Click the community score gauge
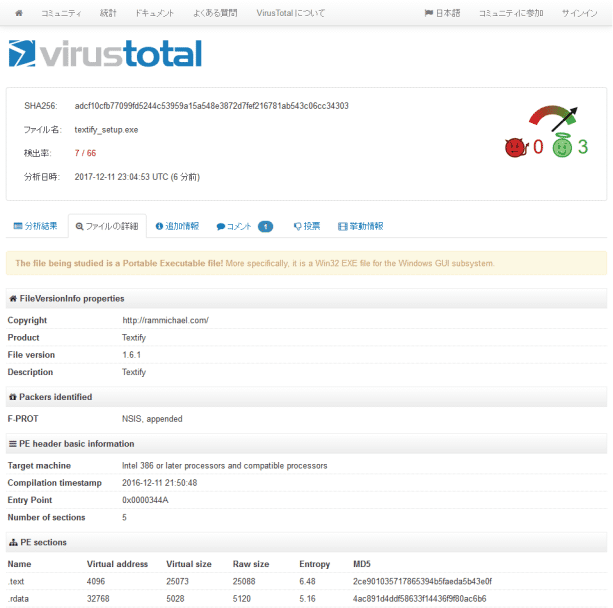 click(x=553, y=117)
